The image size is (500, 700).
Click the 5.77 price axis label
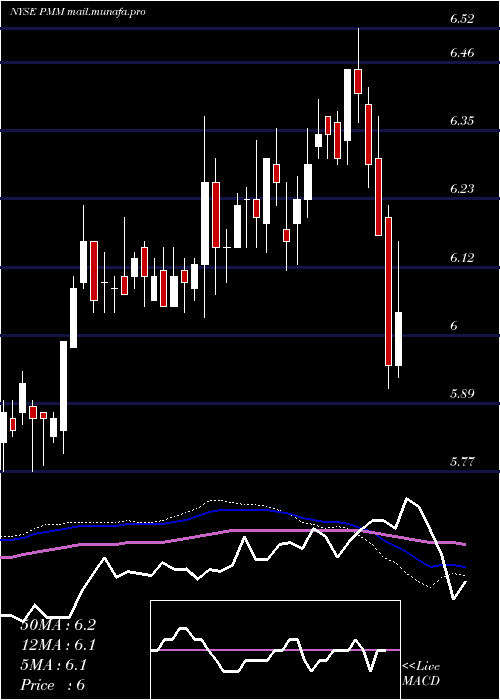(462, 462)
